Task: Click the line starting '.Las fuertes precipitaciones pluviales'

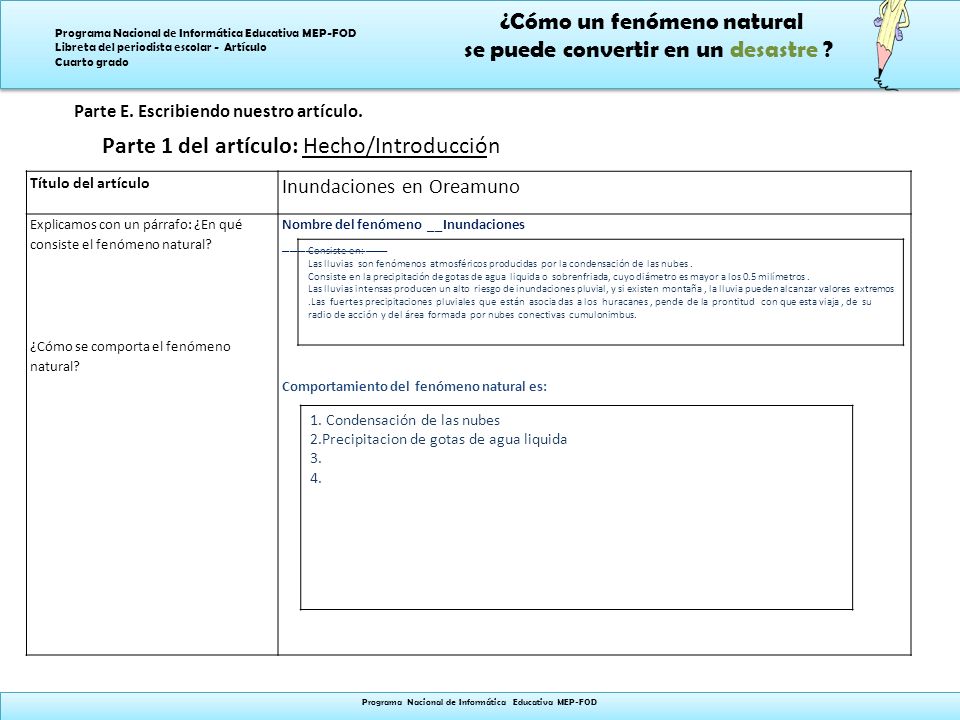Action: (x=590, y=302)
